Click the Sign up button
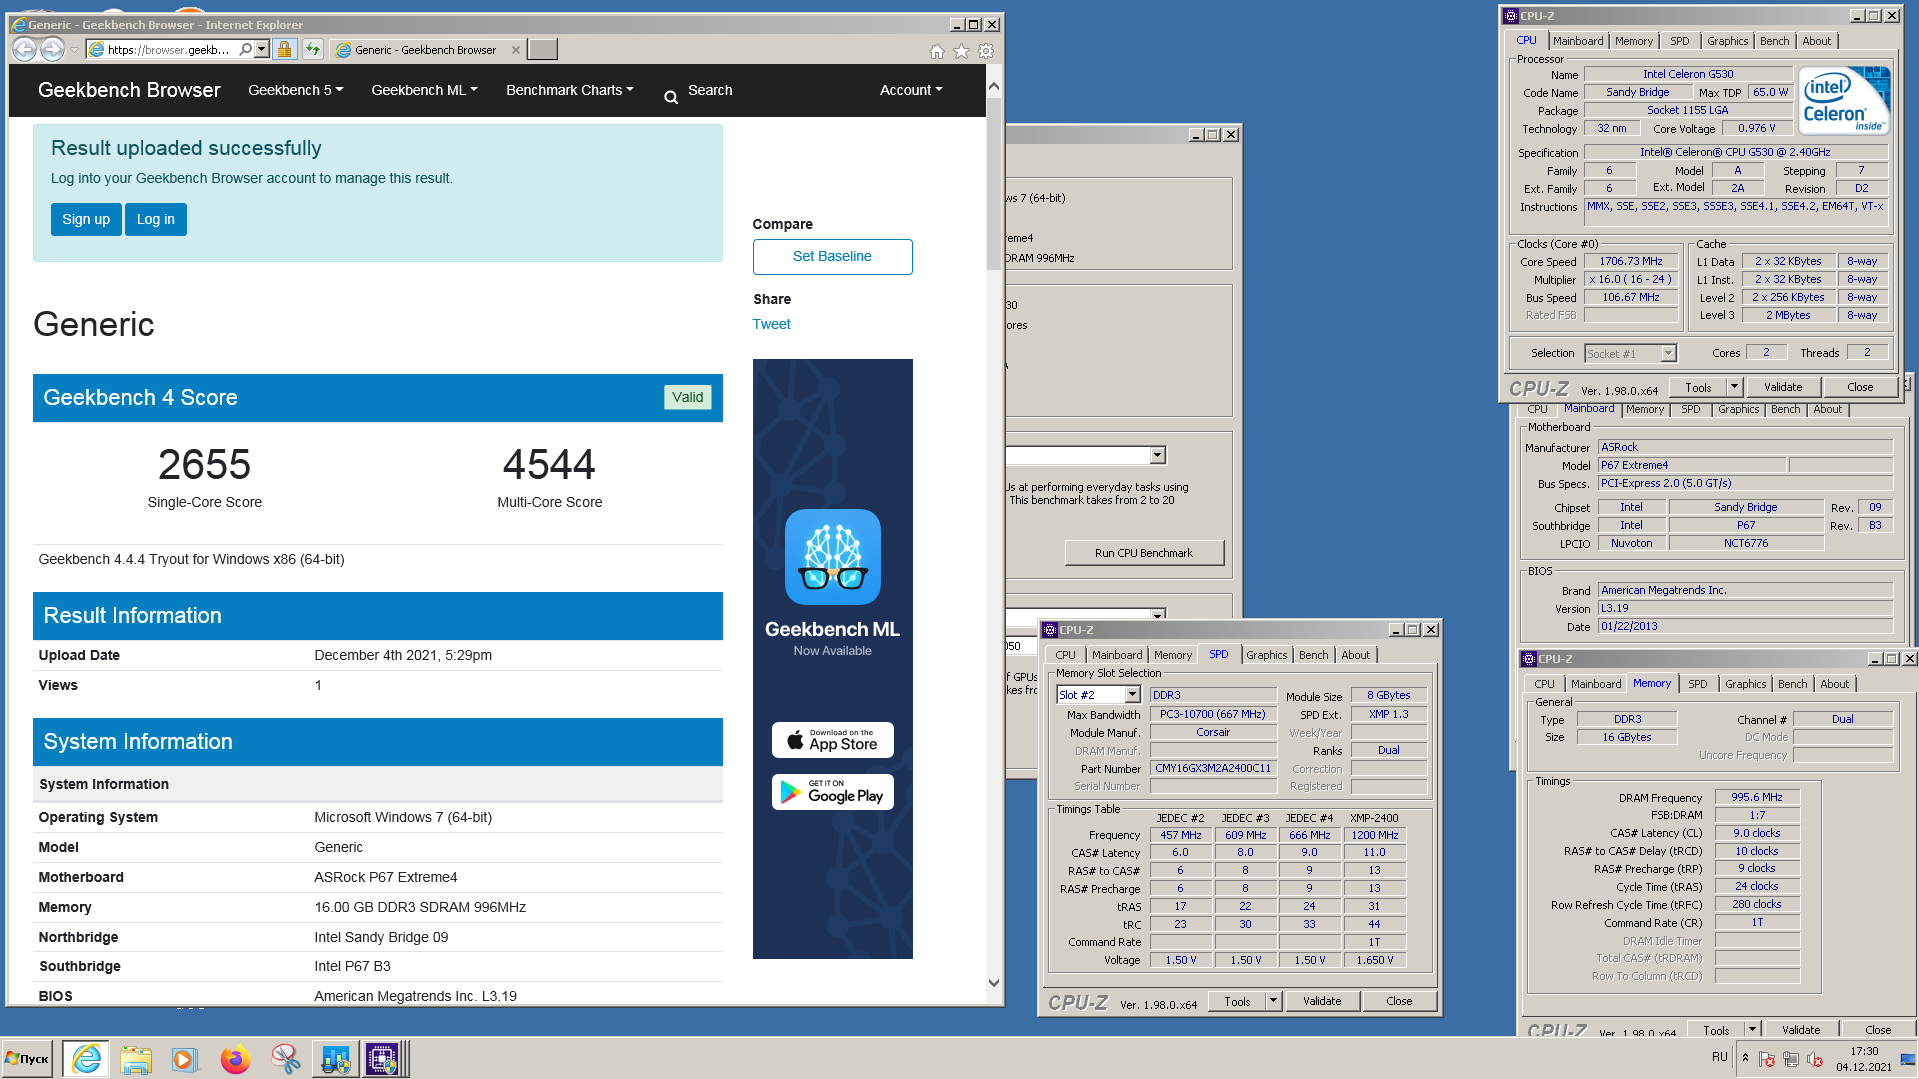The height and width of the screenshot is (1079, 1919). pyautogui.click(x=86, y=219)
